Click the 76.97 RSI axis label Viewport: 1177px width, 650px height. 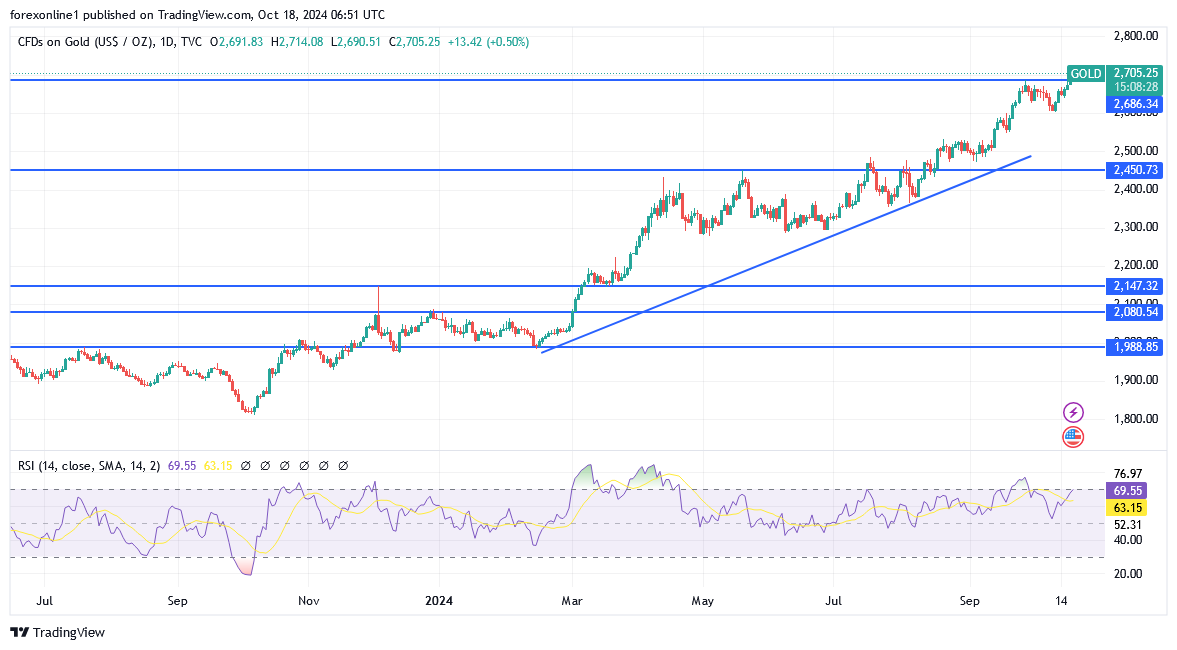click(1127, 474)
